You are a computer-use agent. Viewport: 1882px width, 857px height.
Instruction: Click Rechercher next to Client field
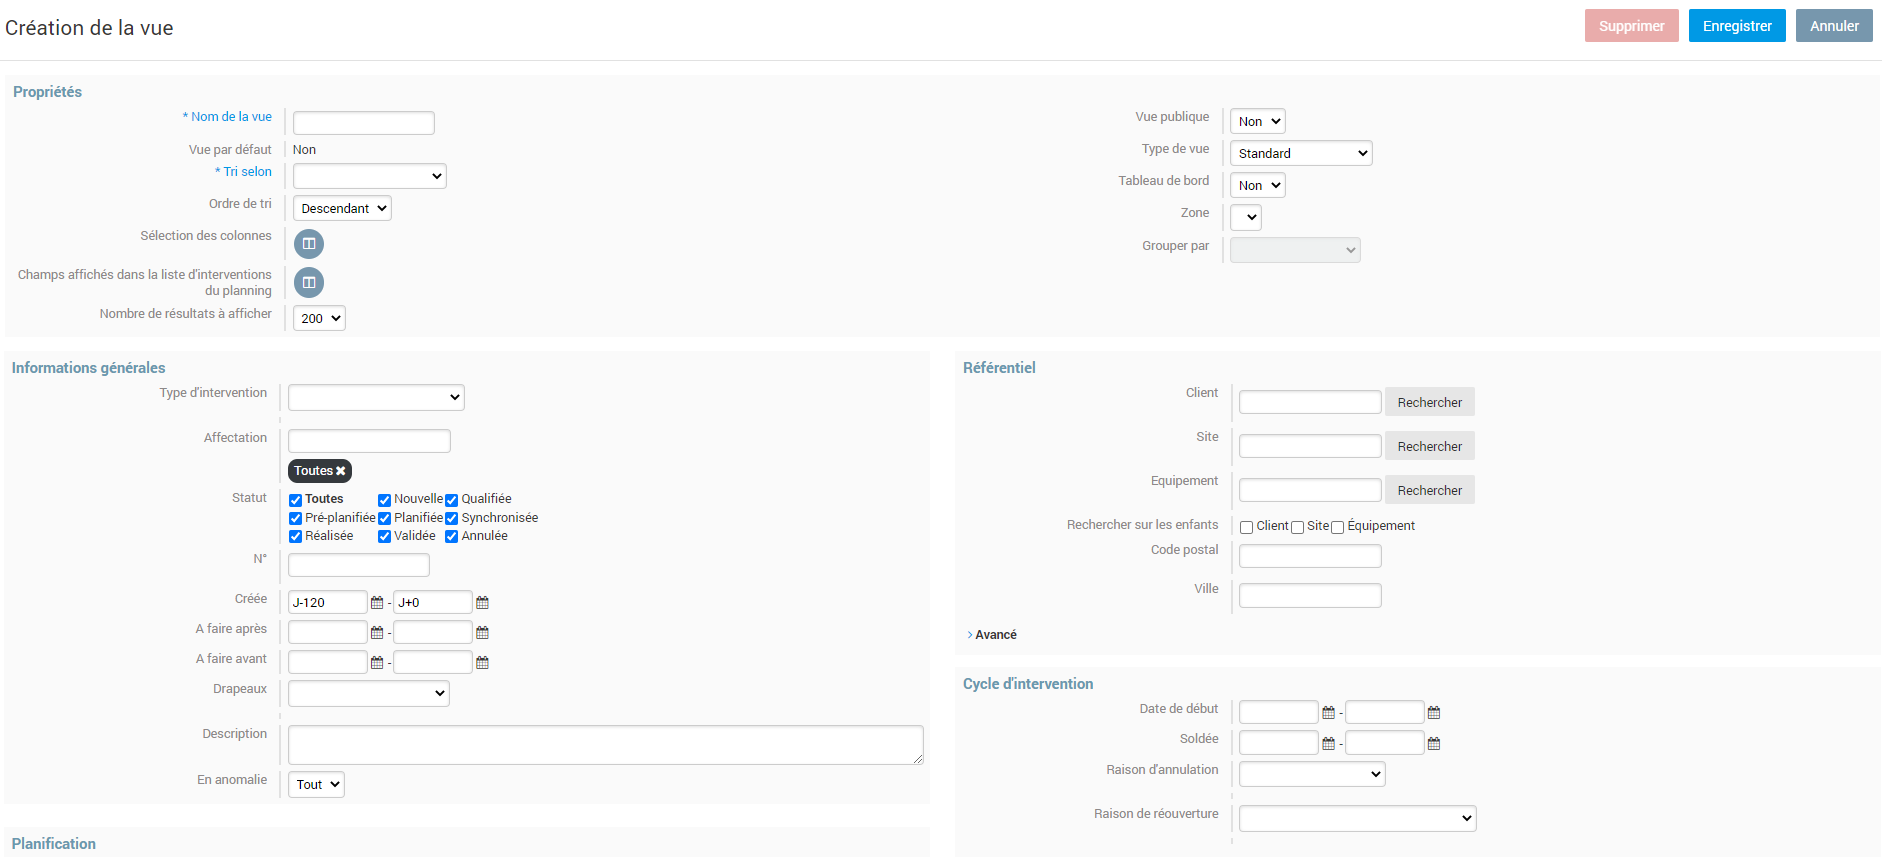[x=1429, y=402]
